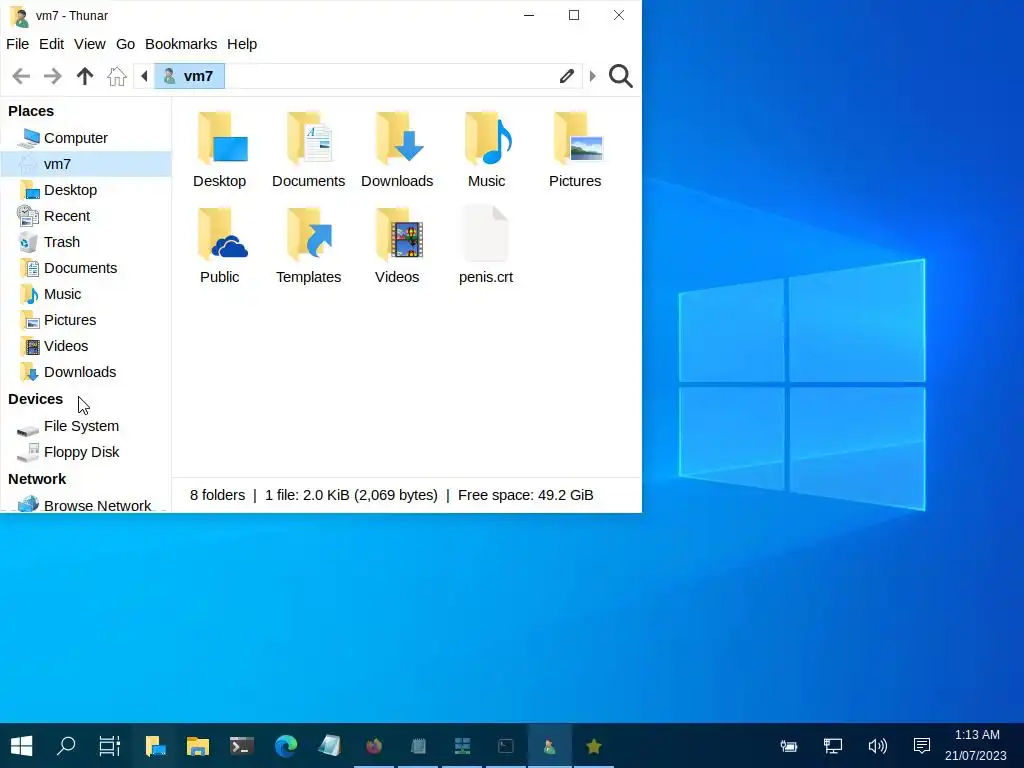Click the status bar free space text
This screenshot has height=768, width=1024.
[526, 495]
